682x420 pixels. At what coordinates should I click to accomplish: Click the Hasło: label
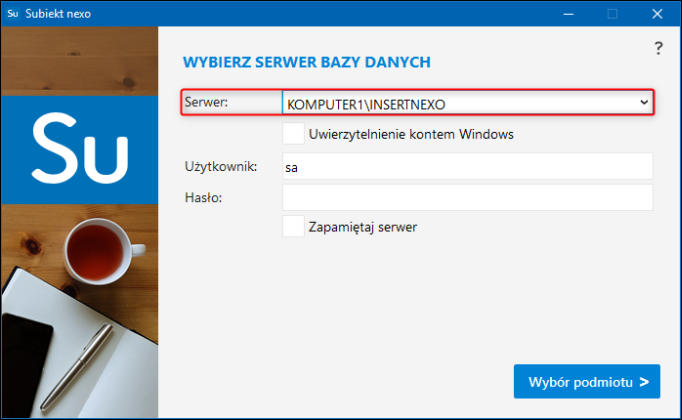tap(204, 198)
